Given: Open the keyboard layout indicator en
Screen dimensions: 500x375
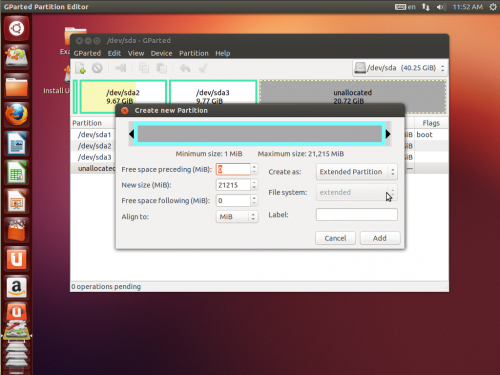Looking at the screenshot, I should pyautogui.click(x=405, y=7).
